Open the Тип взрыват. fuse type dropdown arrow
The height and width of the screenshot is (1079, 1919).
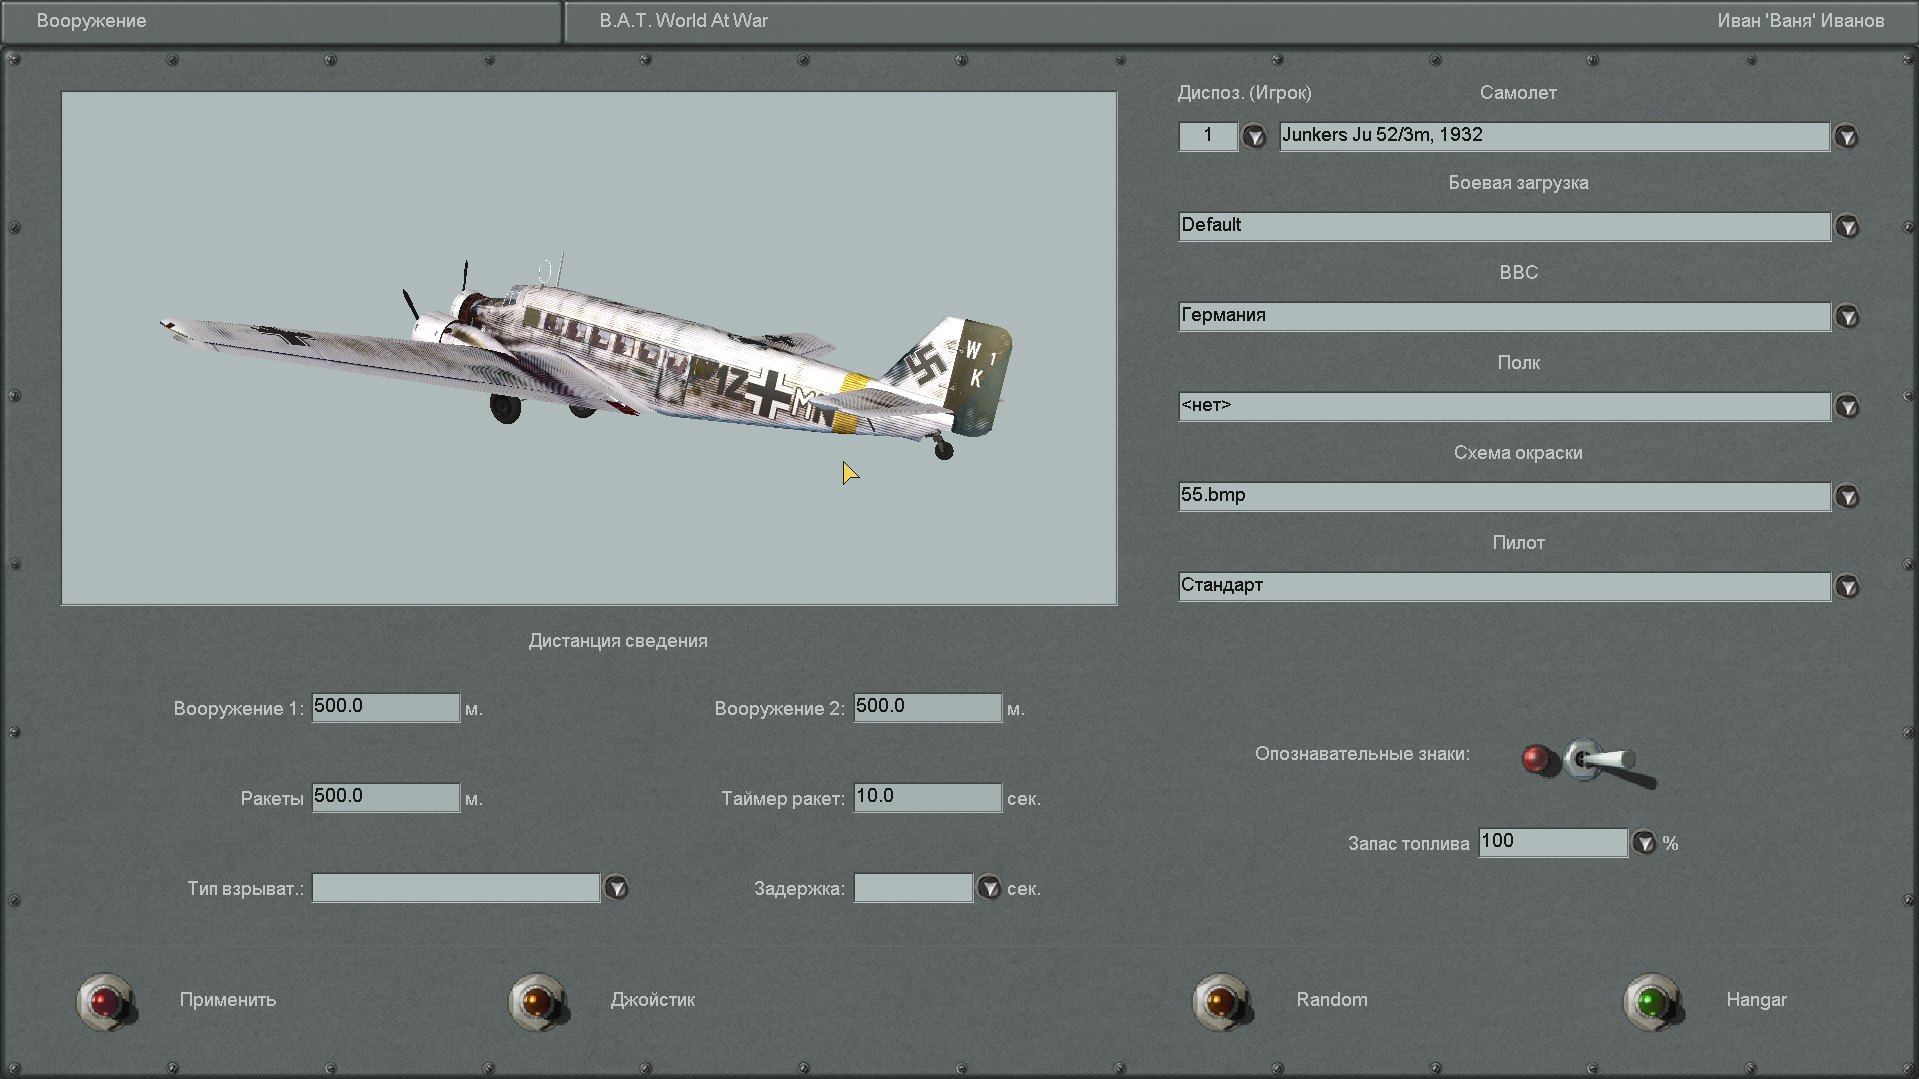pos(616,888)
